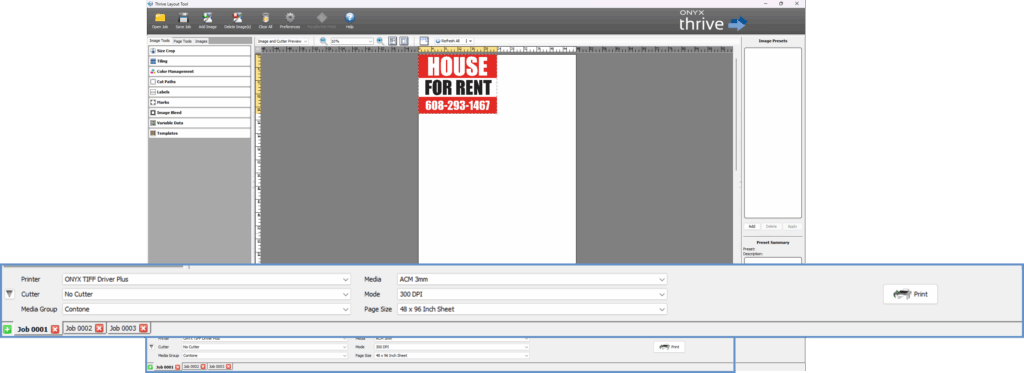
Task: Open the 10% zoom level dropdown
Action: 351,41
